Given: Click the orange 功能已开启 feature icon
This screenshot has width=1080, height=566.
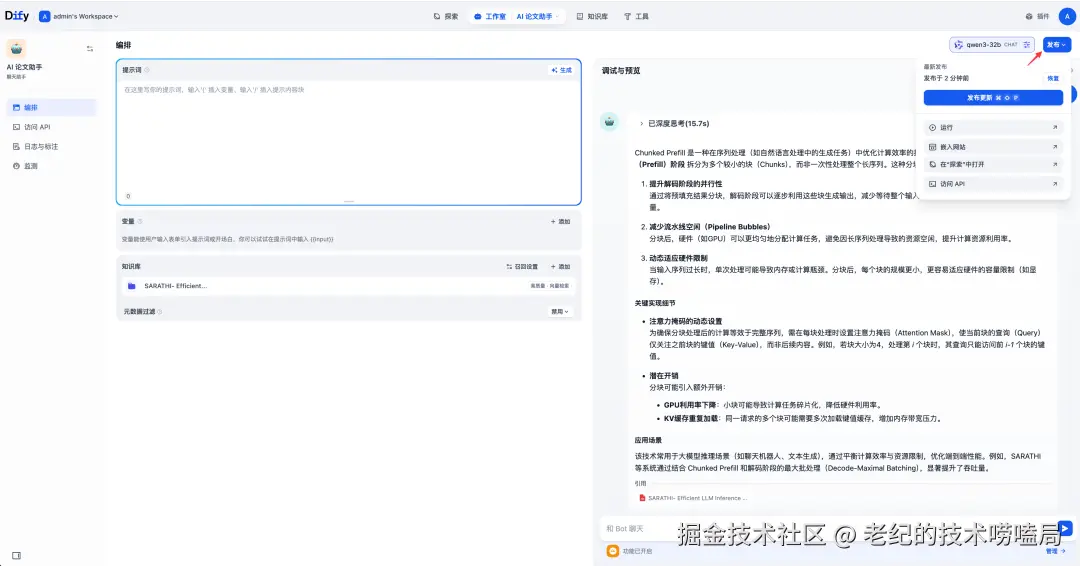Looking at the screenshot, I should [612, 551].
